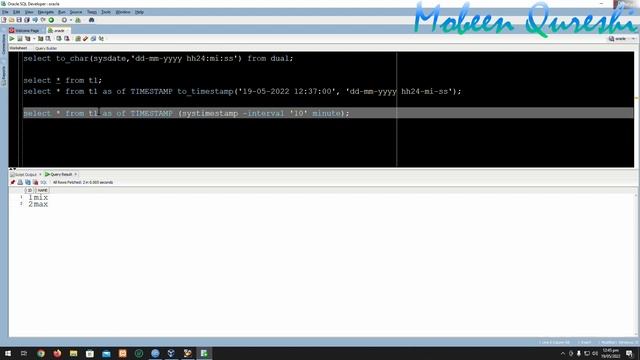
Task: Open the Run menu
Action: coord(62,12)
